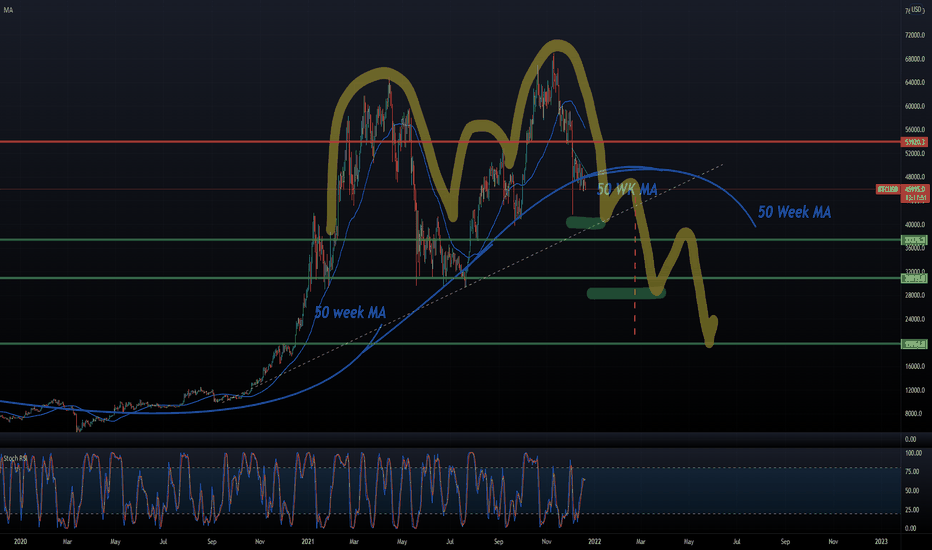Select the '50 Week MA' annotation at right
The height and width of the screenshot is (550, 932).
(794, 212)
